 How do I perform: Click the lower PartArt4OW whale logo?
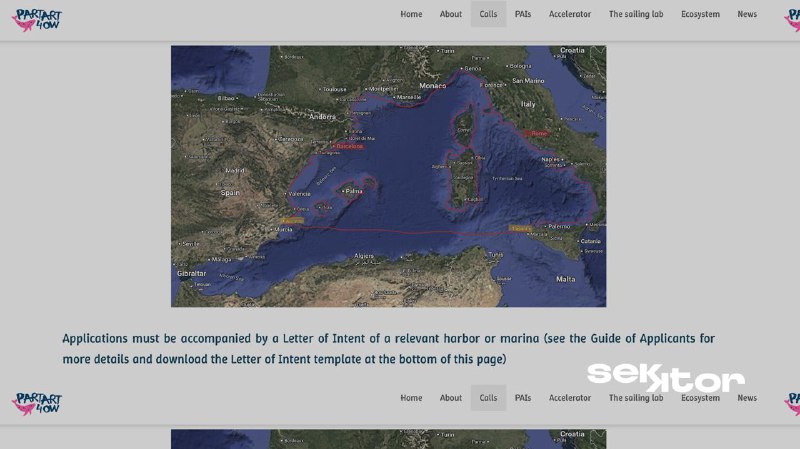pyautogui.click(x=37, y=404)
